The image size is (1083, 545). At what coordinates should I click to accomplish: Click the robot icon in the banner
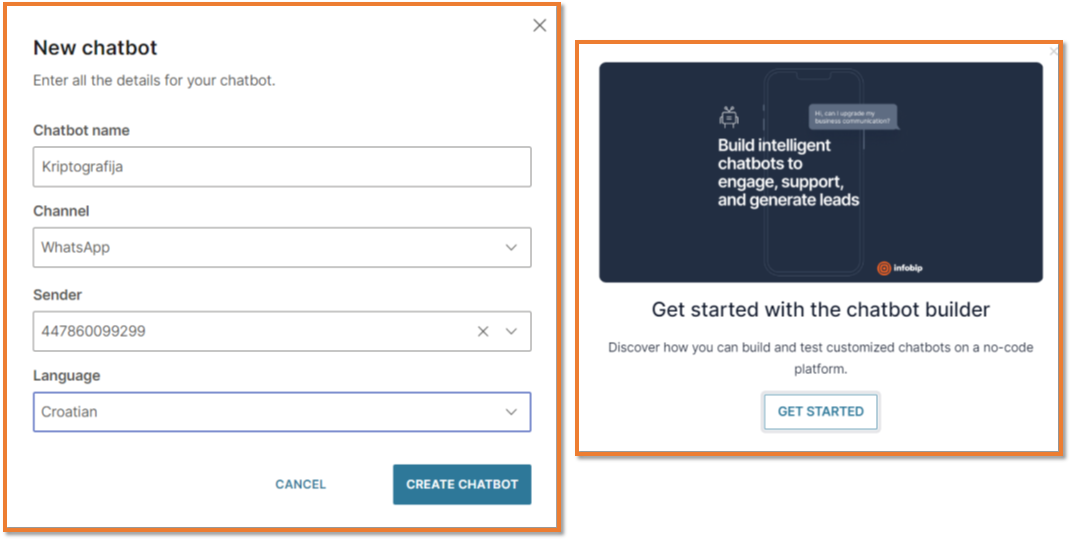[x=729, y=118]
